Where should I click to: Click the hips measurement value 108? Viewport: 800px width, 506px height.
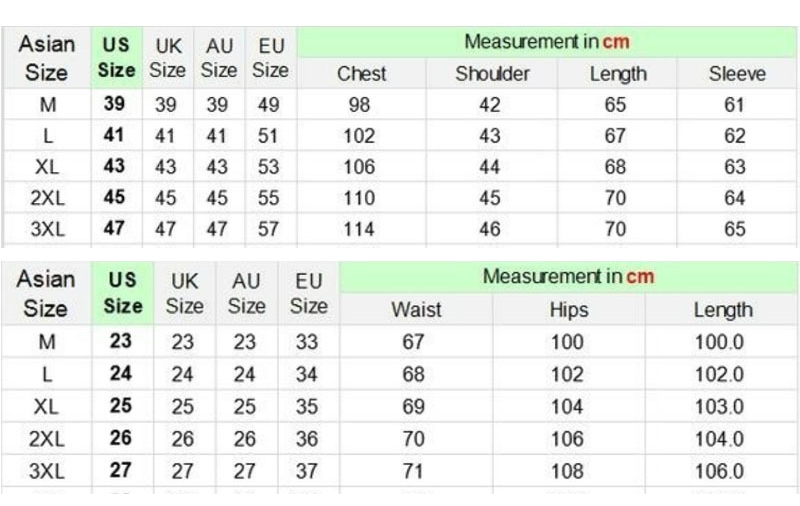[x=567, y=470]
